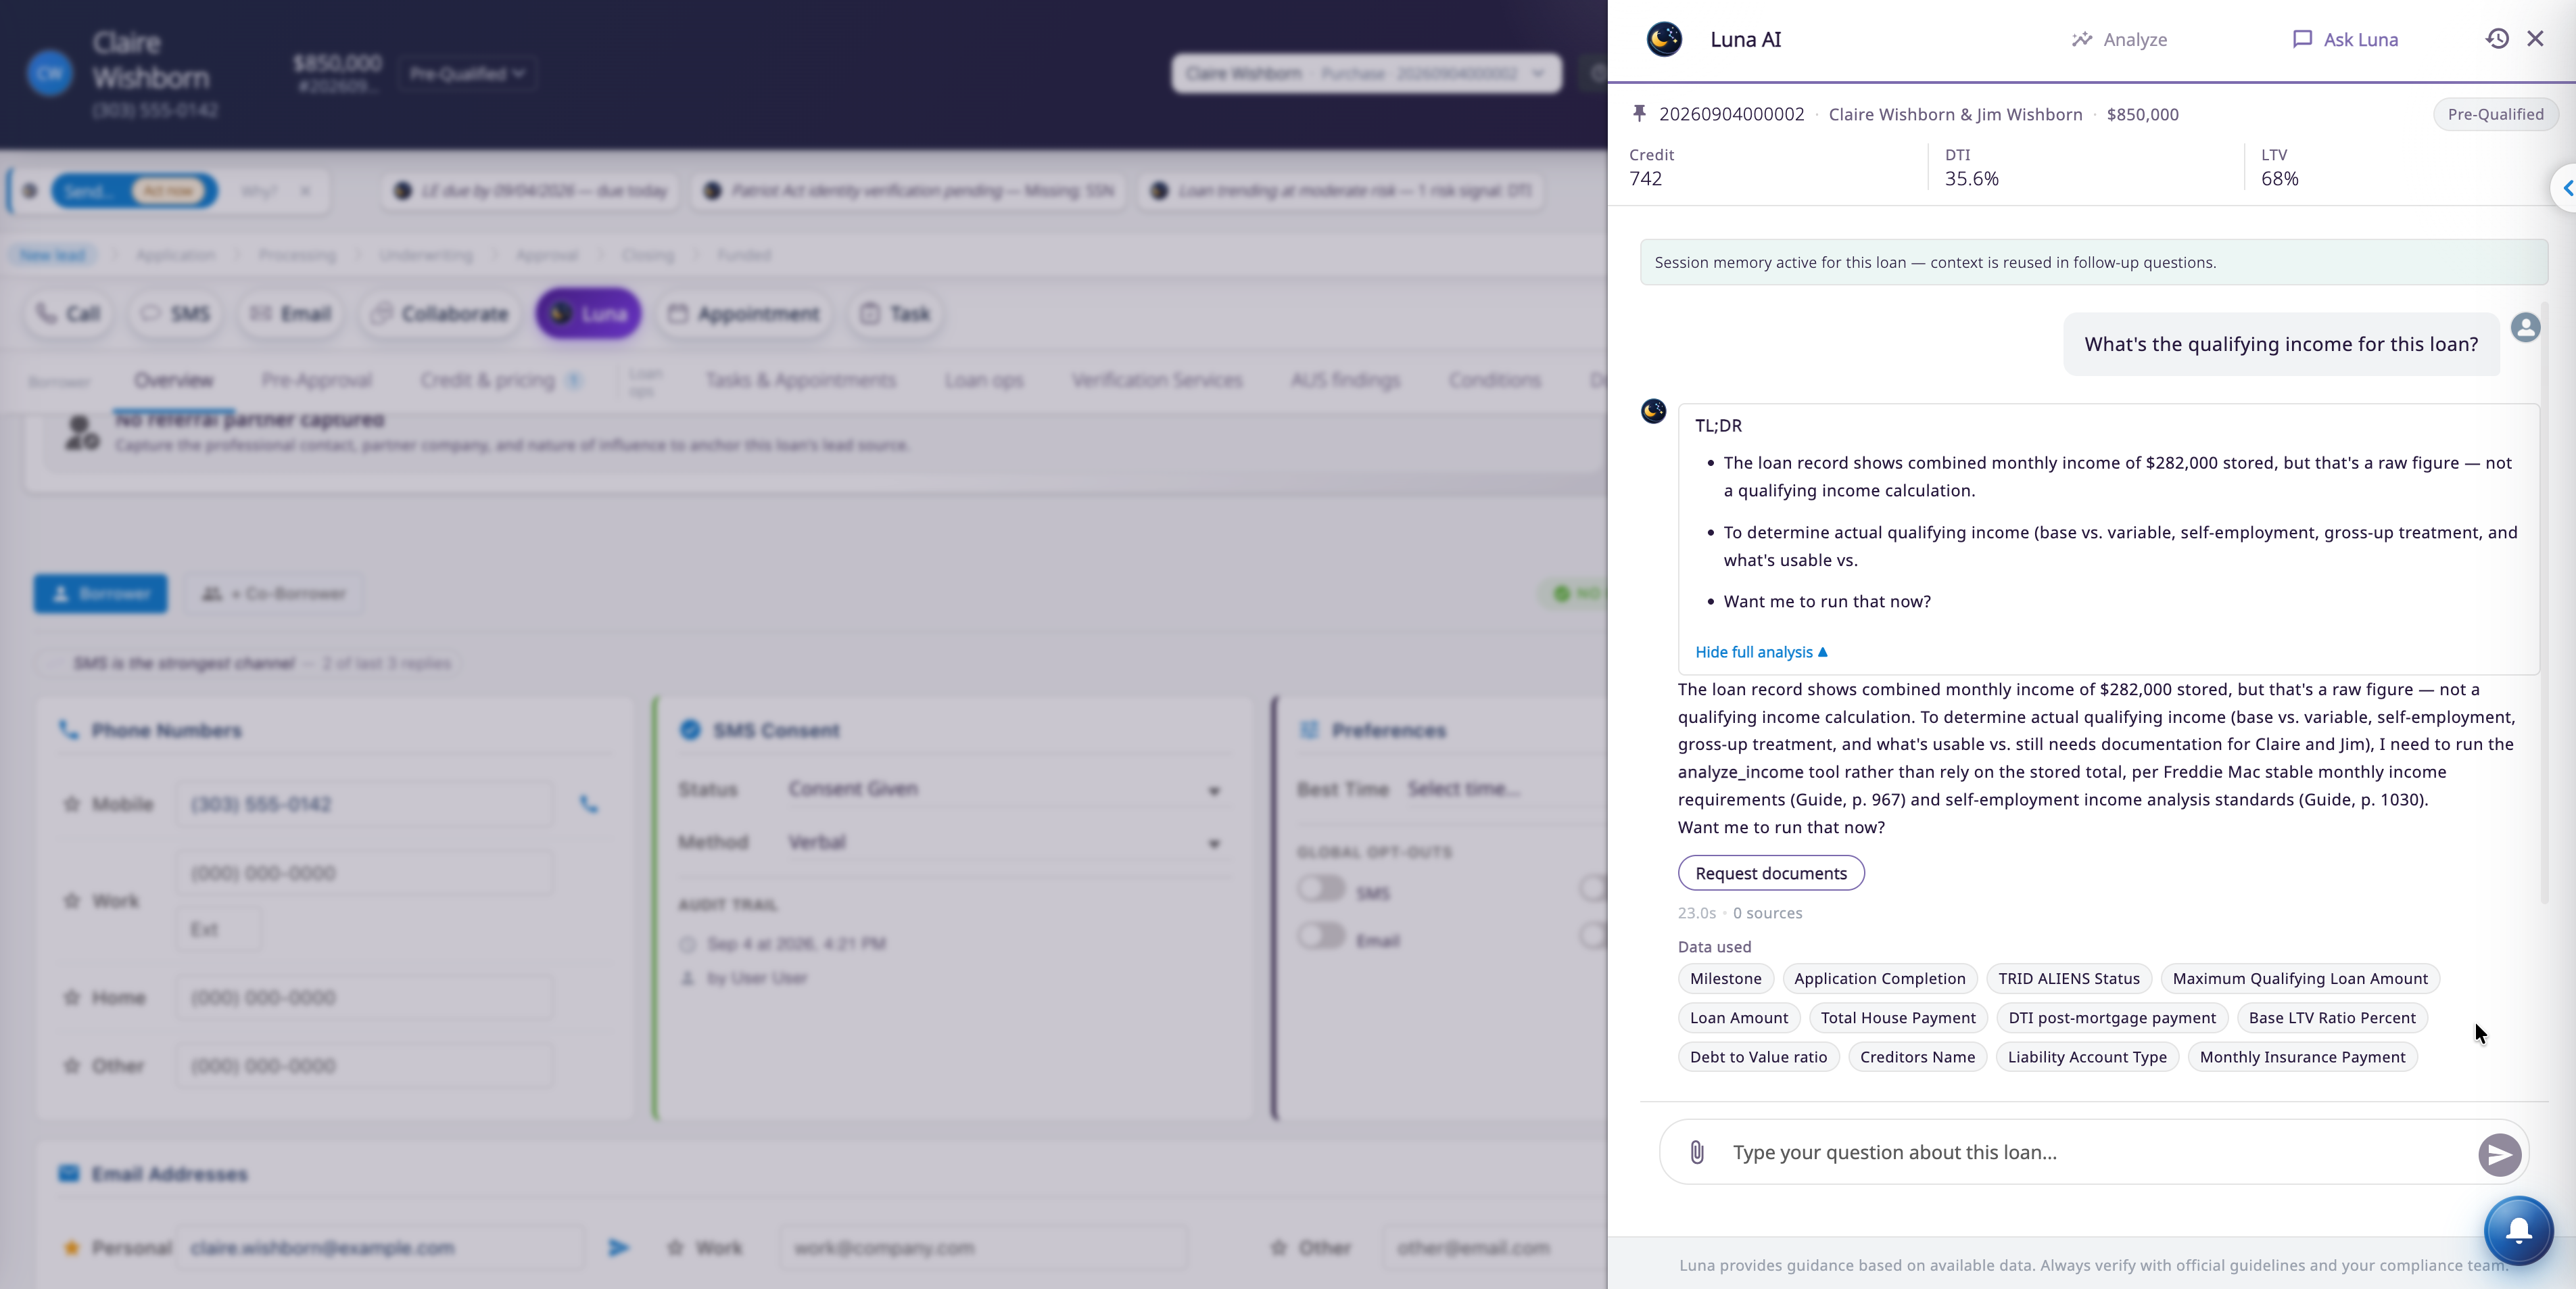Viewport: 2576px width, 1289px height.
Task: Click the Email action button
Action: point(290,314)
